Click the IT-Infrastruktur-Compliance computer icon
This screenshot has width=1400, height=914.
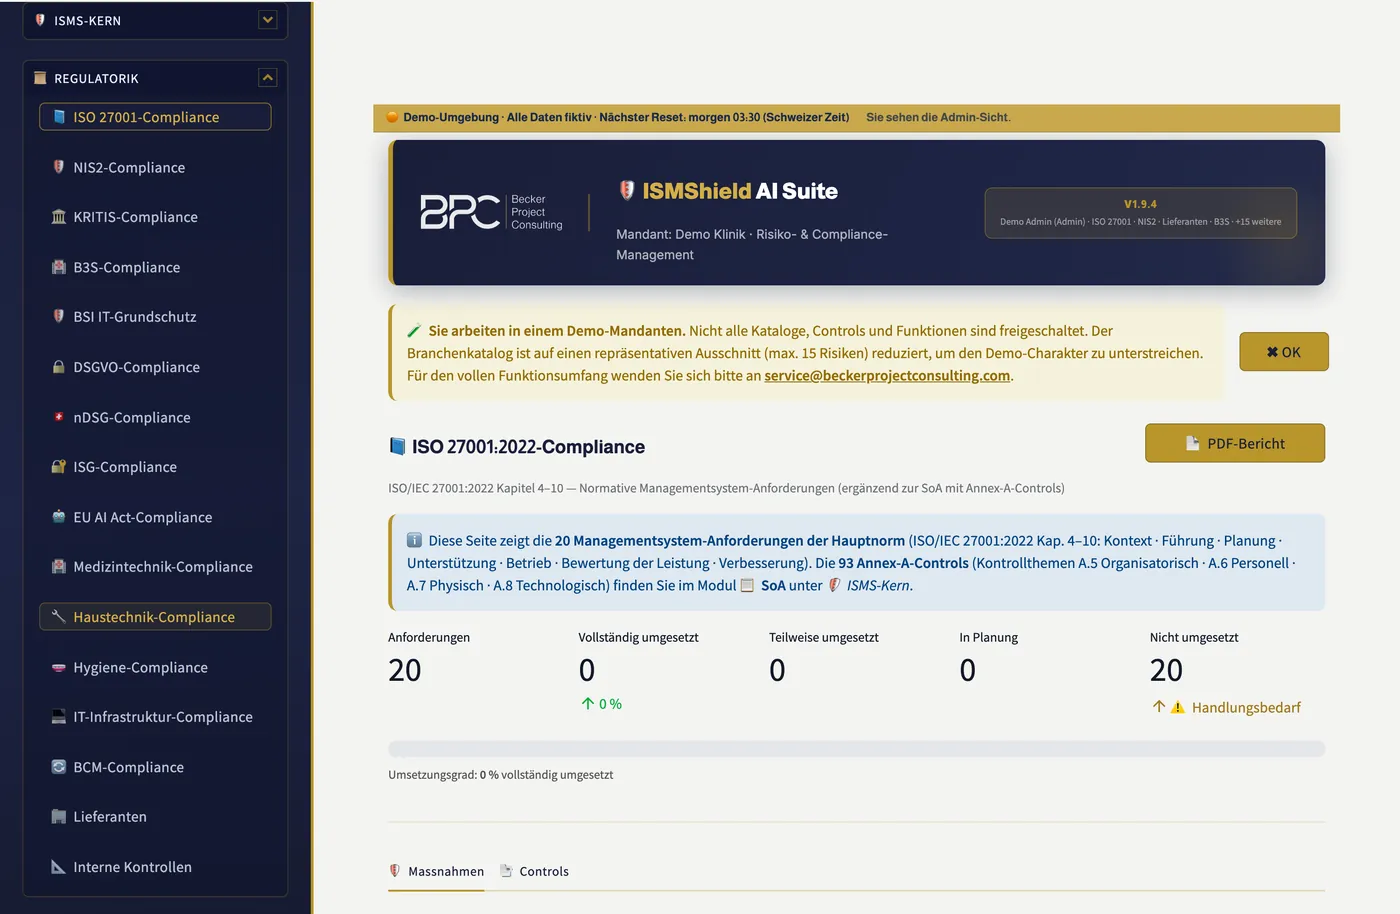click(59, 717)
